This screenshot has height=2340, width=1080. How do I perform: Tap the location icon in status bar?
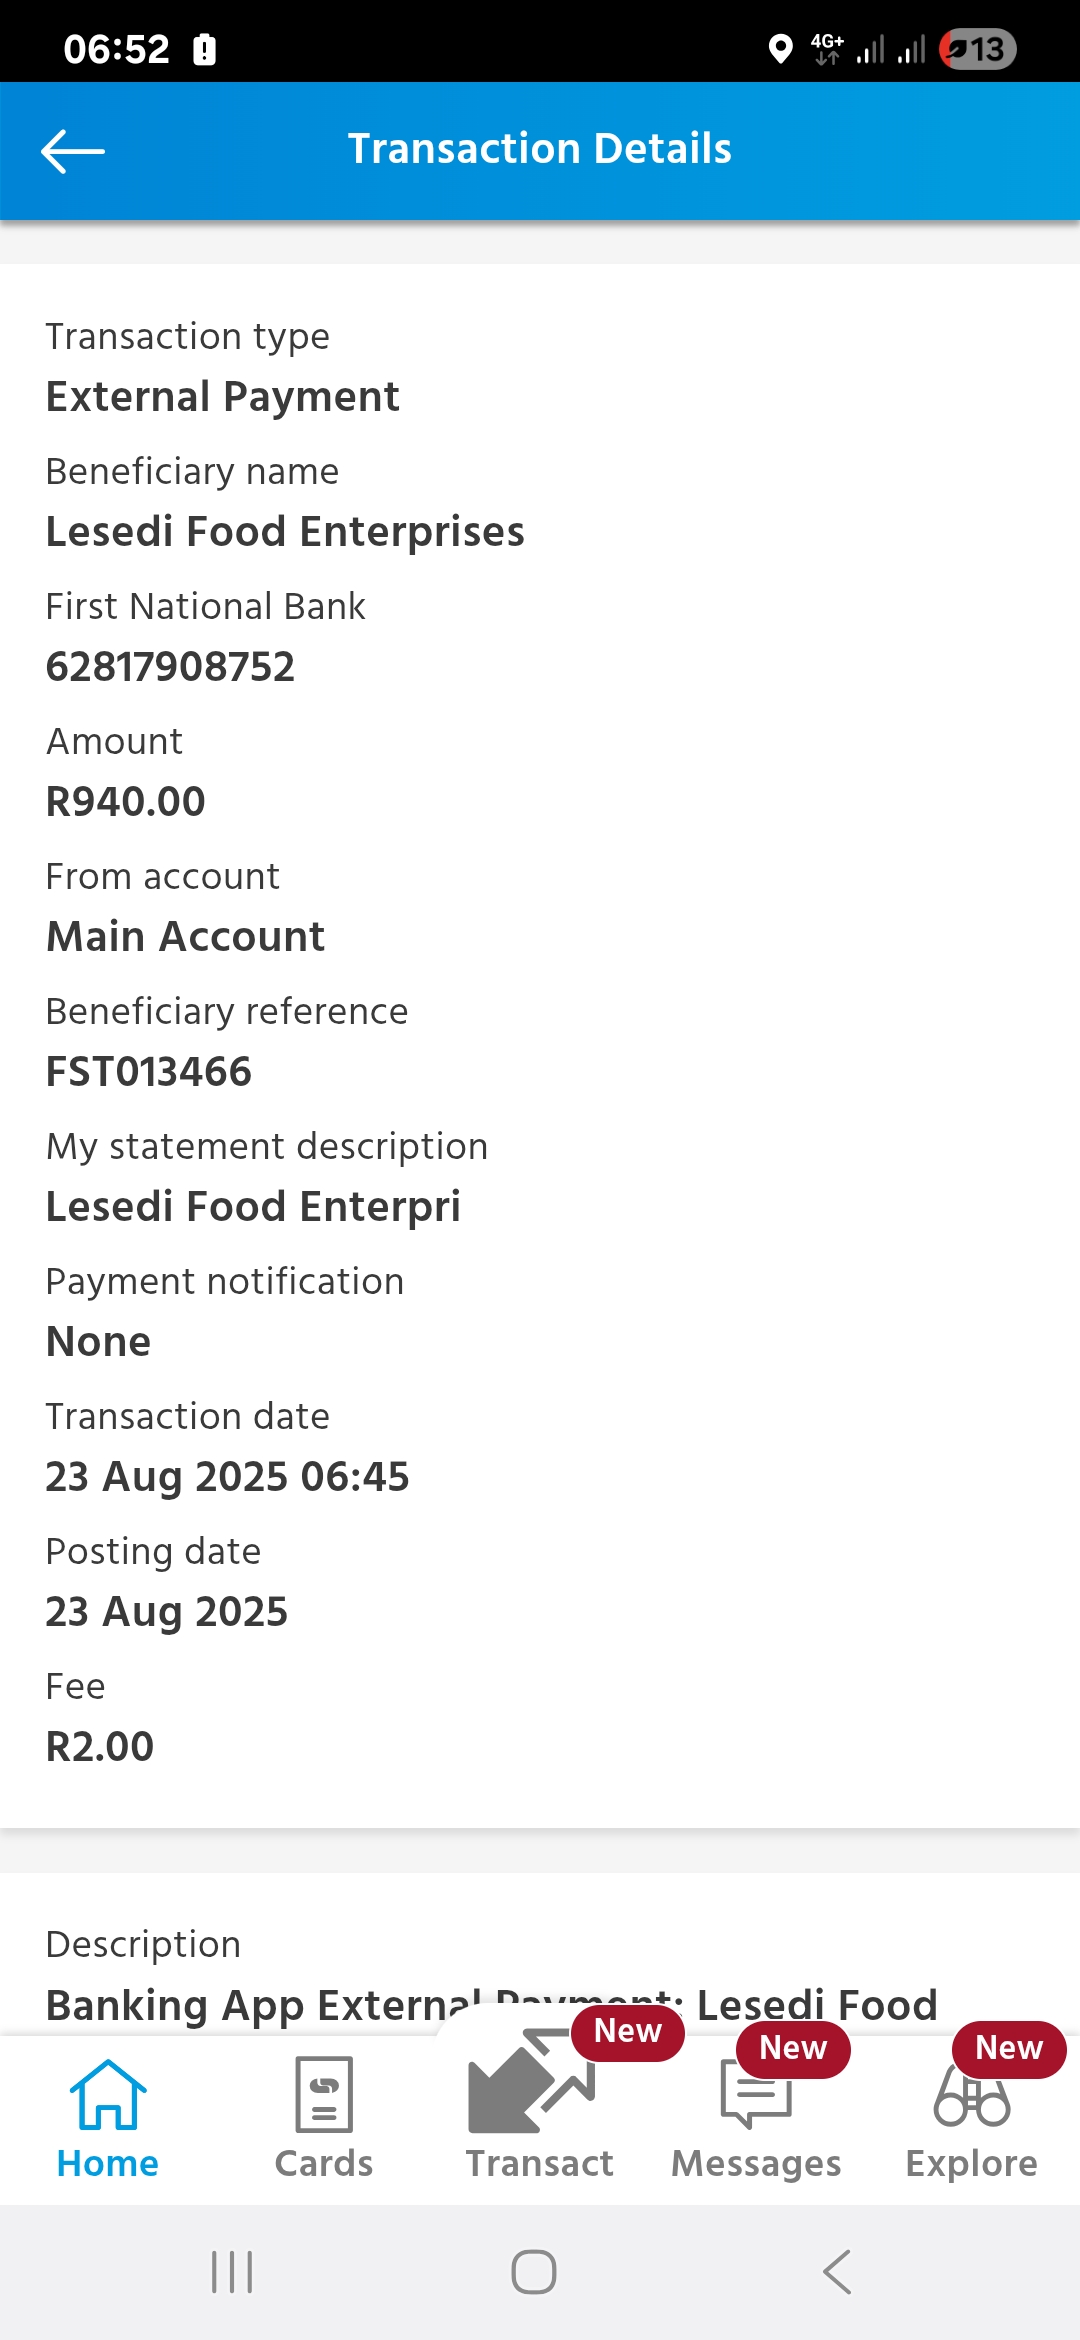[x=780, y=48]
